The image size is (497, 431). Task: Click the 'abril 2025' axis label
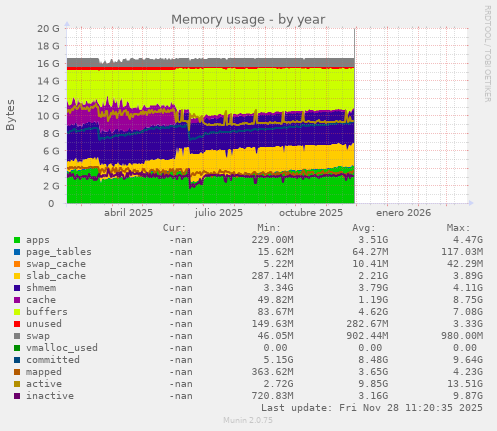[128, 213]
